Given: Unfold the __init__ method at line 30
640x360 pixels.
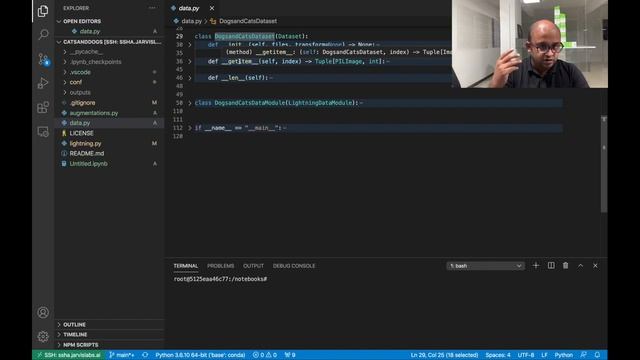Looking at the screenshot, I should pyautogui.click(x=190, y=45).
